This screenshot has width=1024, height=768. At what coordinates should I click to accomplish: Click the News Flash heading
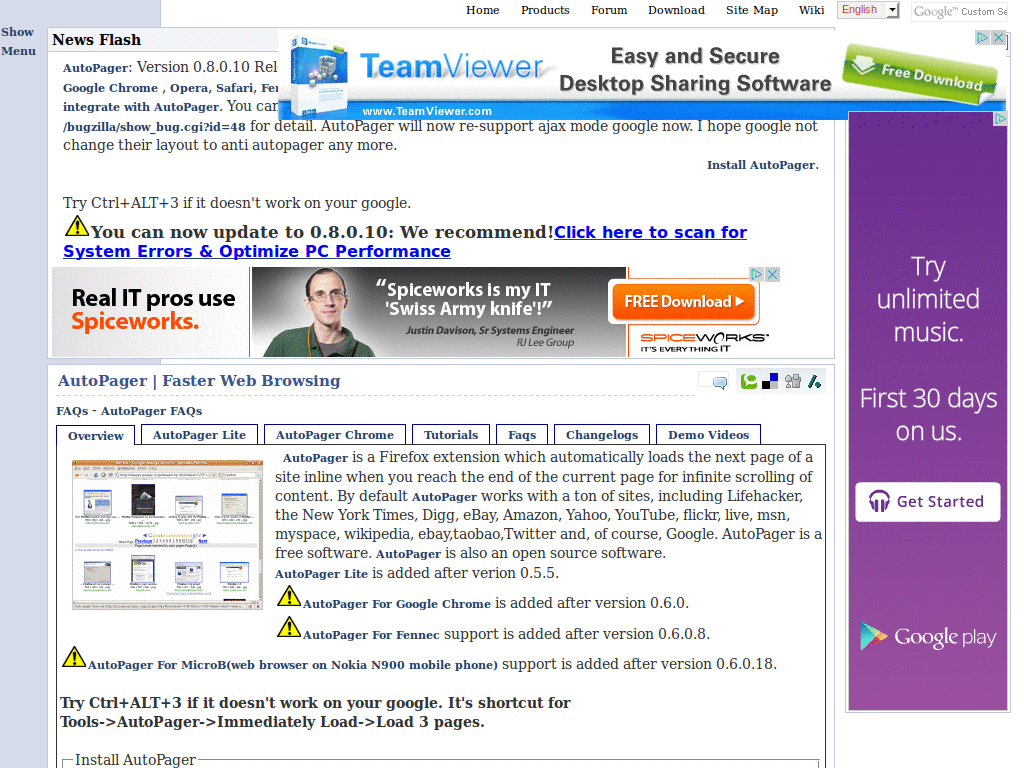point(97,40)
